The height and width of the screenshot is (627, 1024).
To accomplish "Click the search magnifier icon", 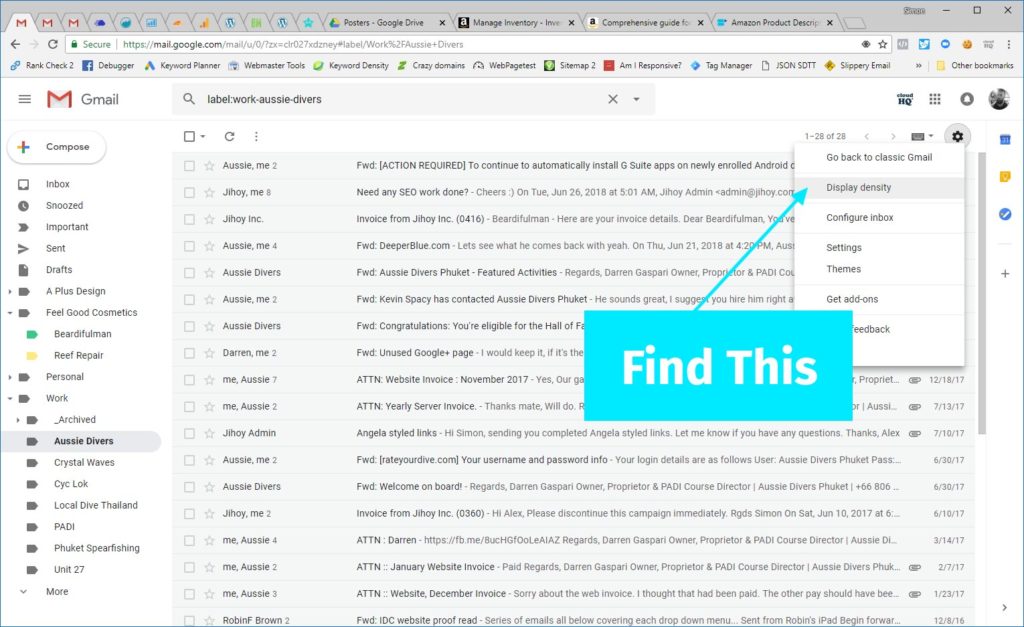I will click(189, 99).
